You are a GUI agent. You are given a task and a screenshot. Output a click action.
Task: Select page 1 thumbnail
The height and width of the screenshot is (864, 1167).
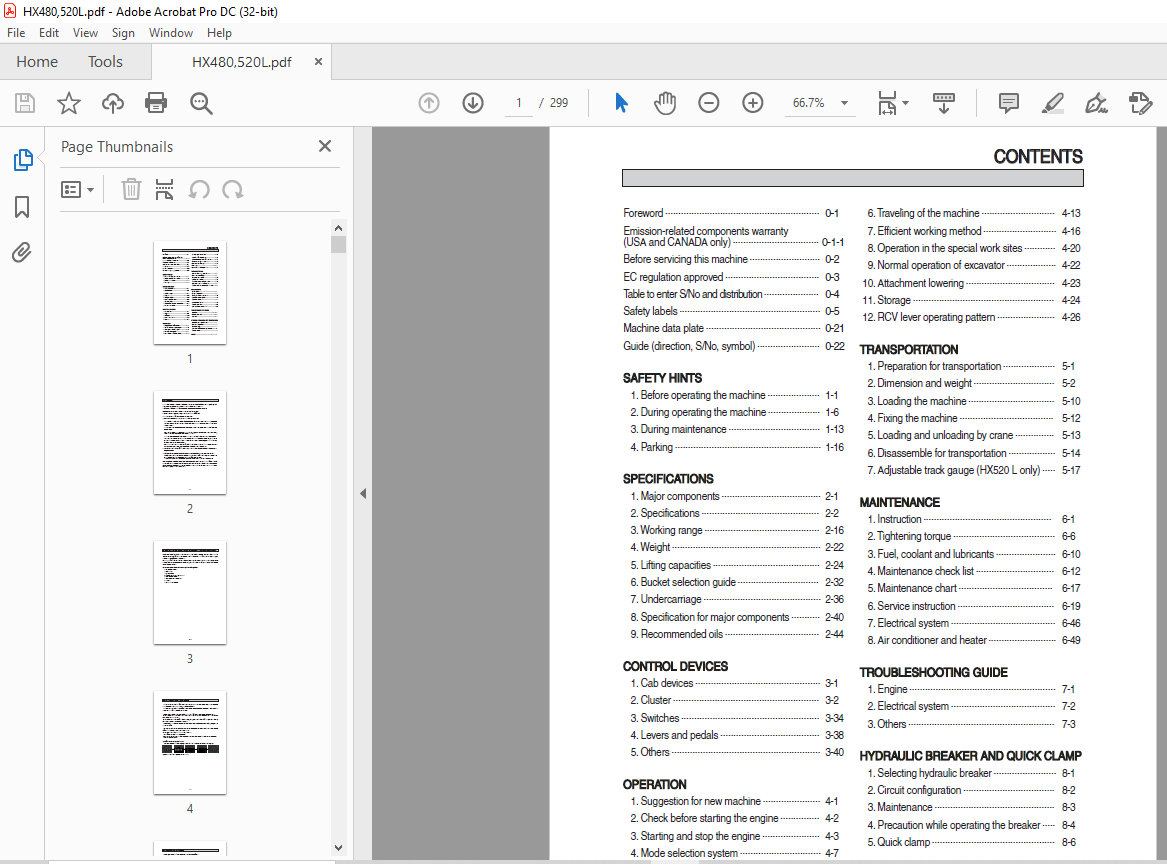click(x=190, y=292)
